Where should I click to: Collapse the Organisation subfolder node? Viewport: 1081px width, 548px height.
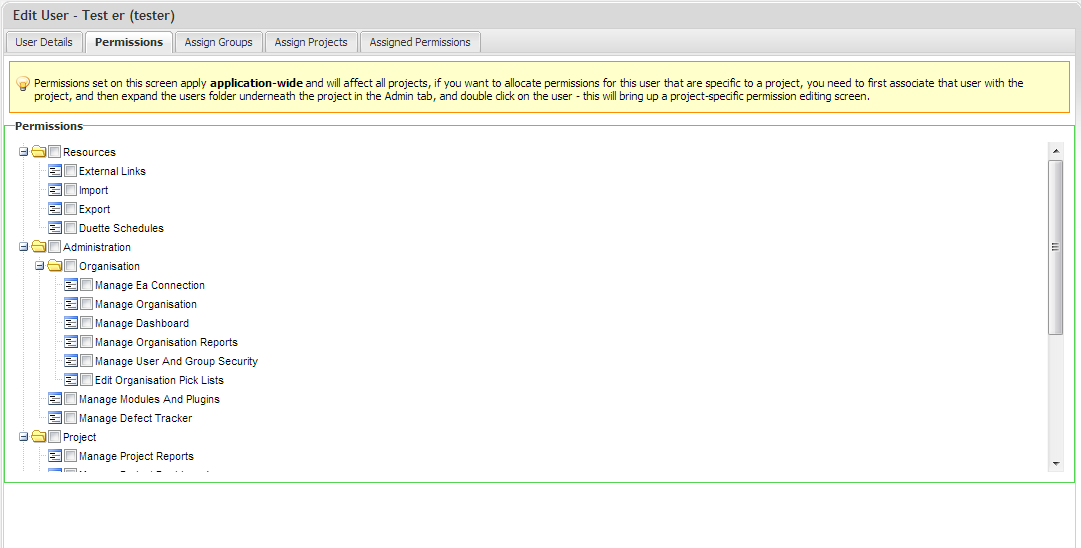click(x=39, y=266)
